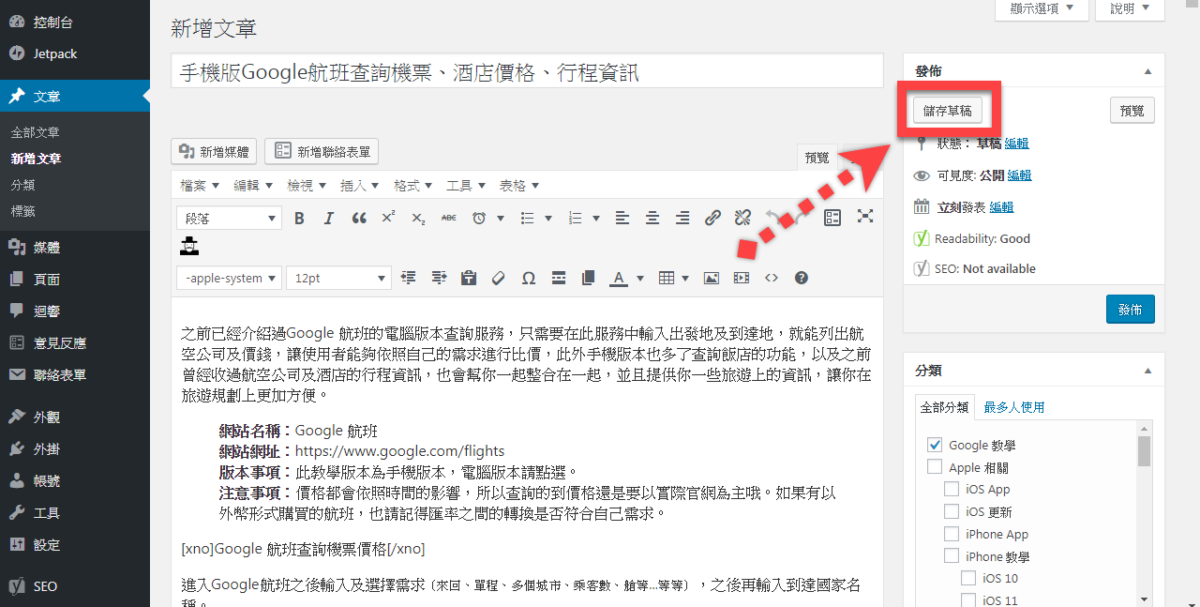The width and height of the screenshot is (1200, 607).
Task: Open numbered list style dropdown arrow
Action: tap(596, 217)
